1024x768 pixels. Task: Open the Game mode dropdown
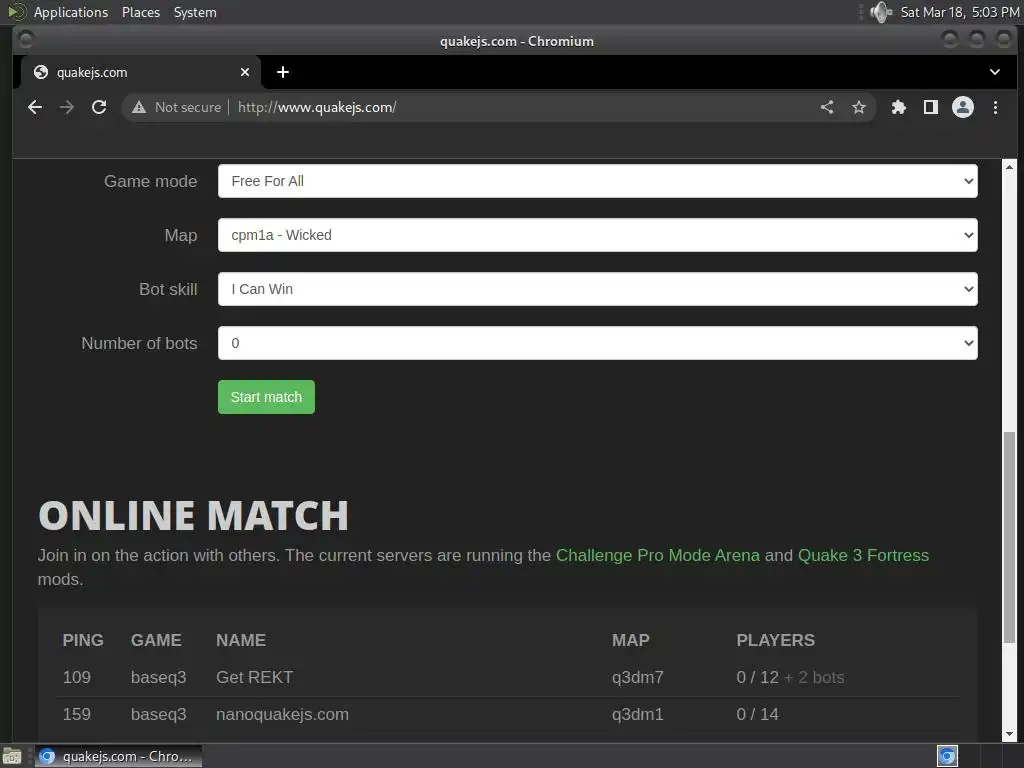point(598,181)
